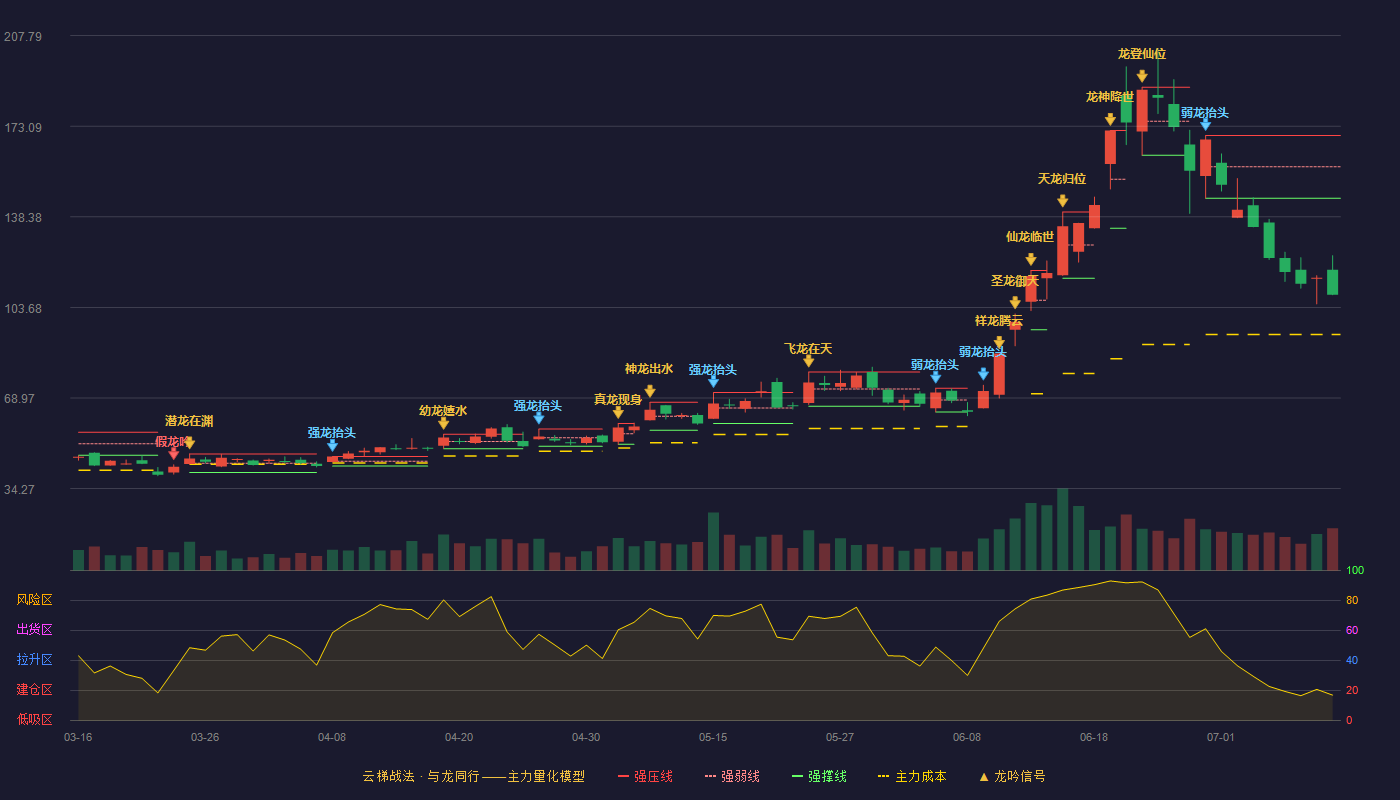Toggle the 强弱线 legend item

[732, 776]
